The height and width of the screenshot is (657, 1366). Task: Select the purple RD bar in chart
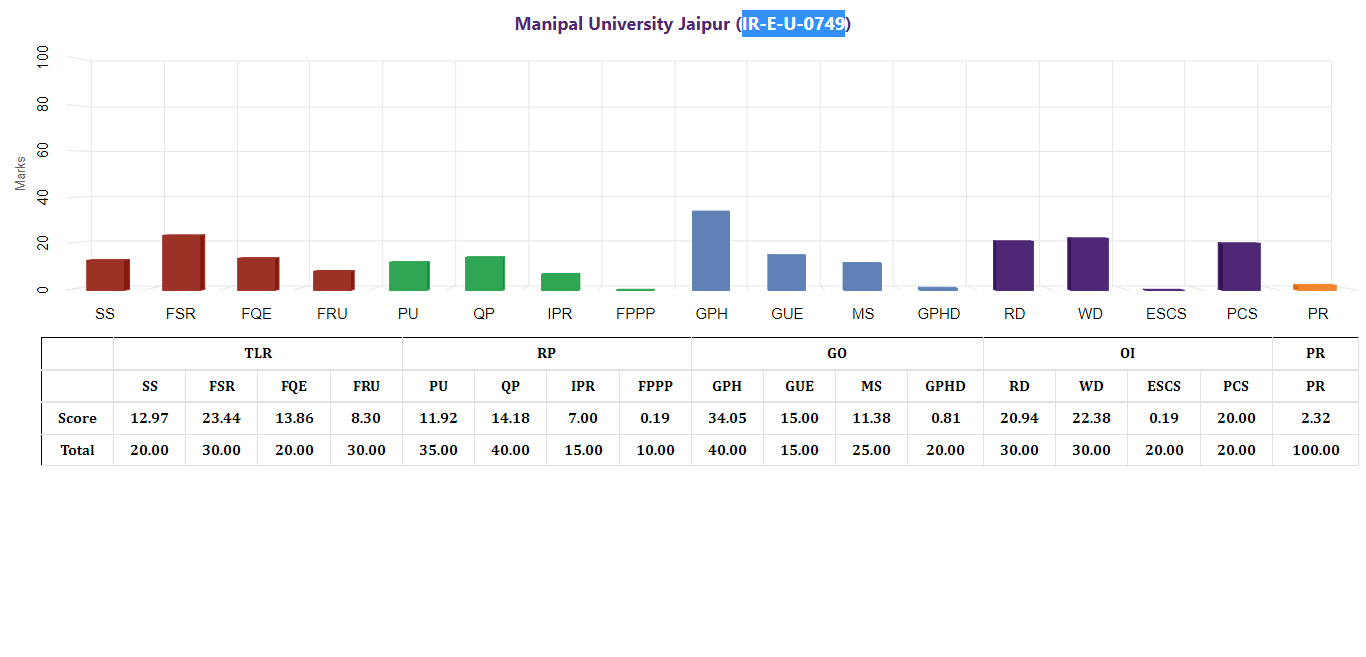pos(1013,265)
